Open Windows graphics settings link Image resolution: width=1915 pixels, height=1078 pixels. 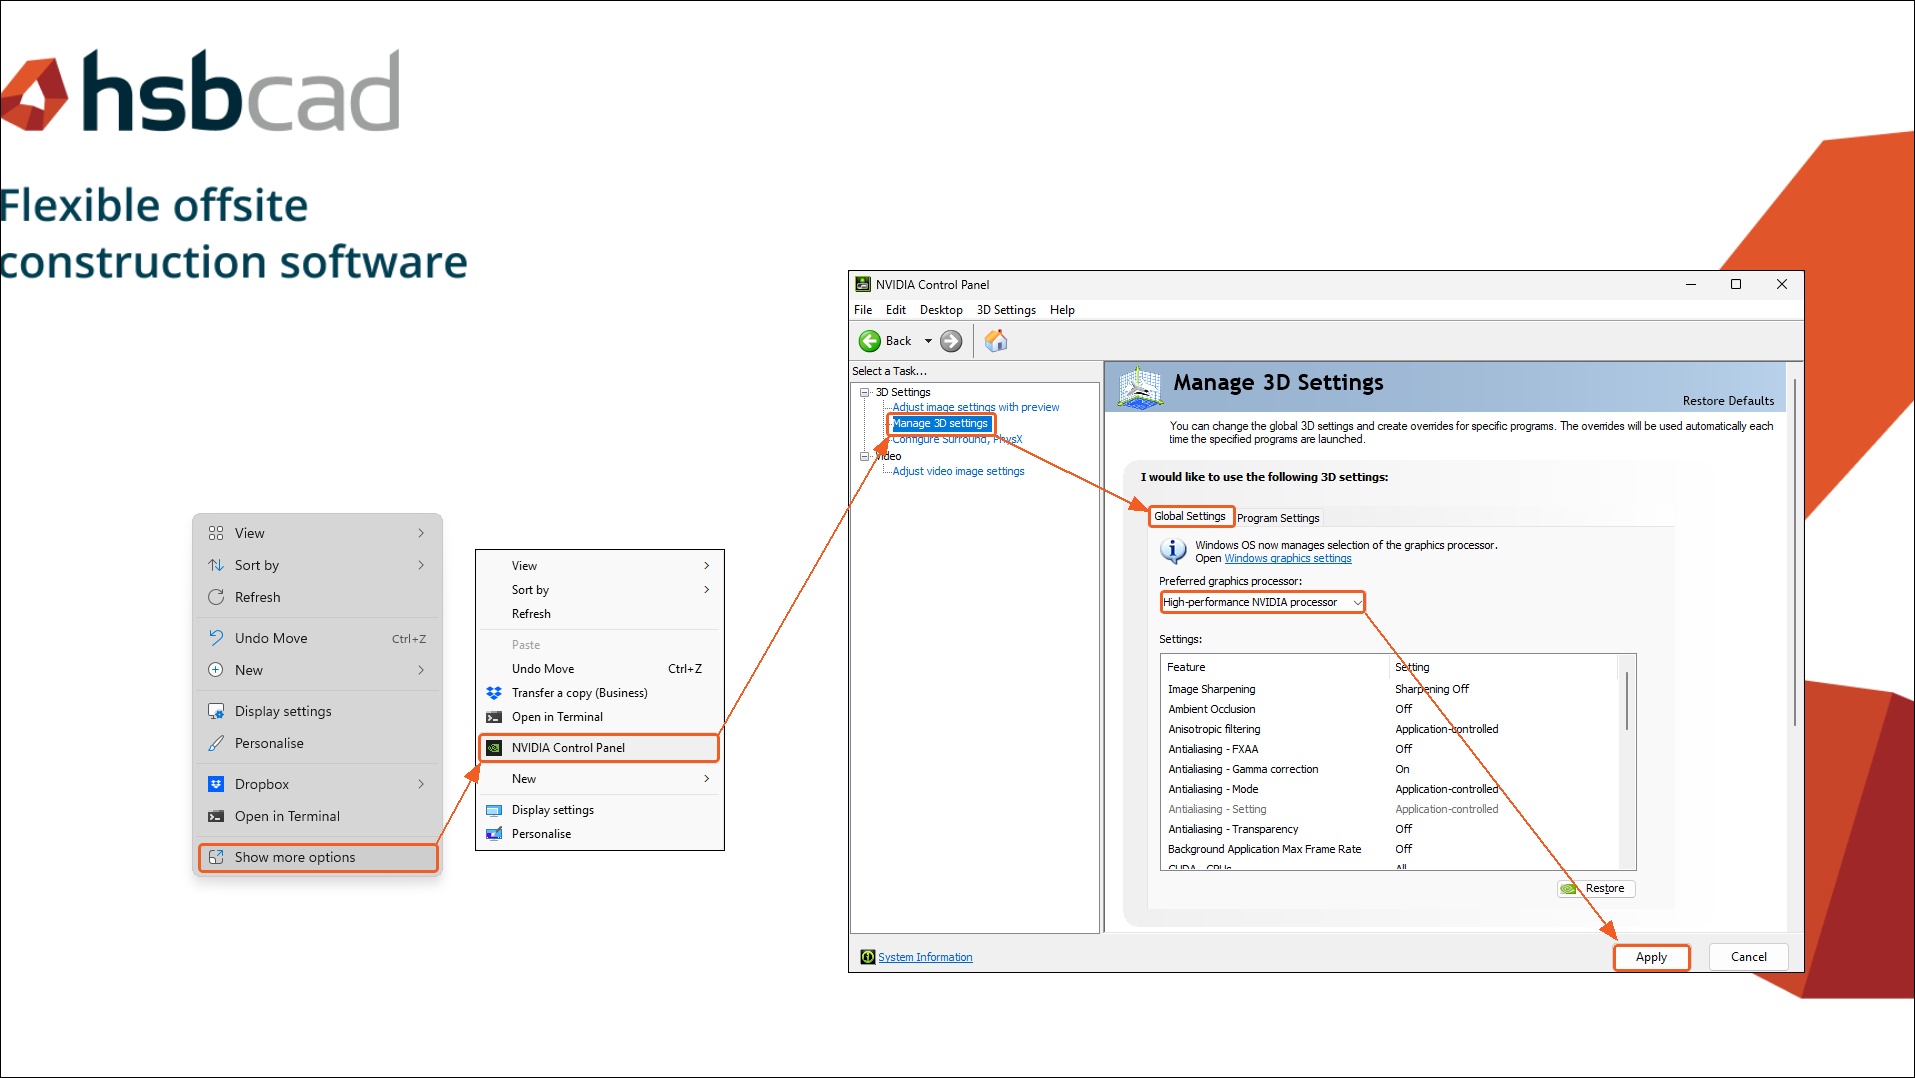point(1288,559)
